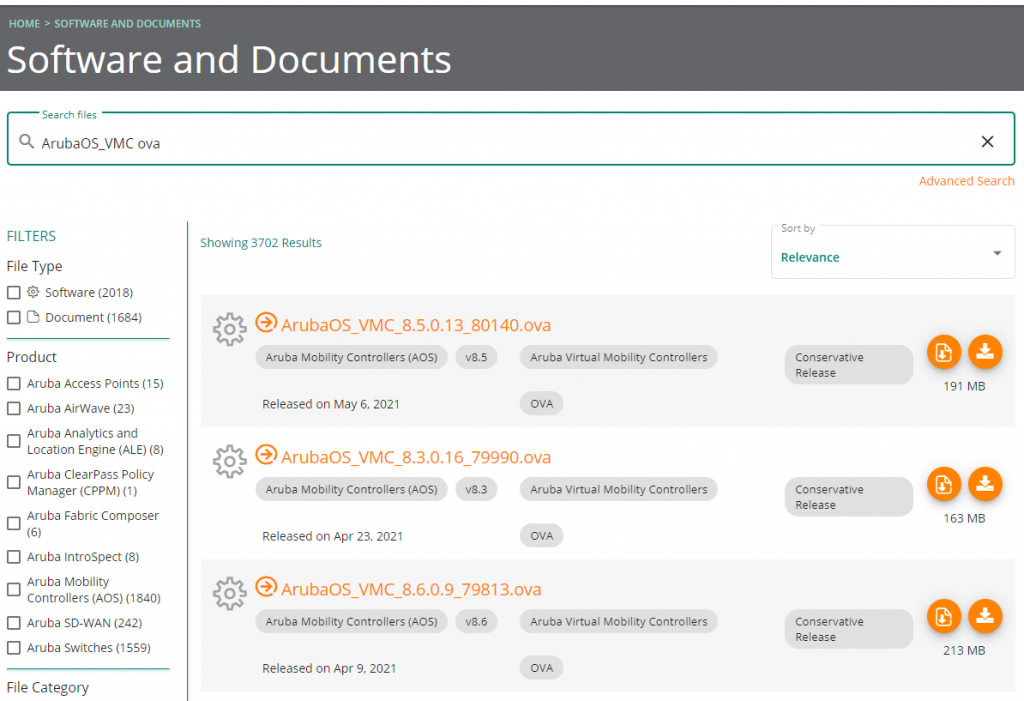Clear the search field with X icon

click(987, 142)
